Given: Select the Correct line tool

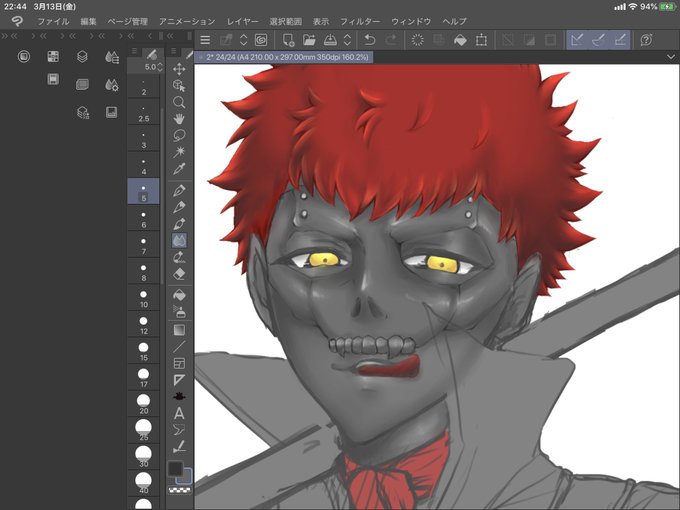Looking at the screenshot, I should (179, 447).
